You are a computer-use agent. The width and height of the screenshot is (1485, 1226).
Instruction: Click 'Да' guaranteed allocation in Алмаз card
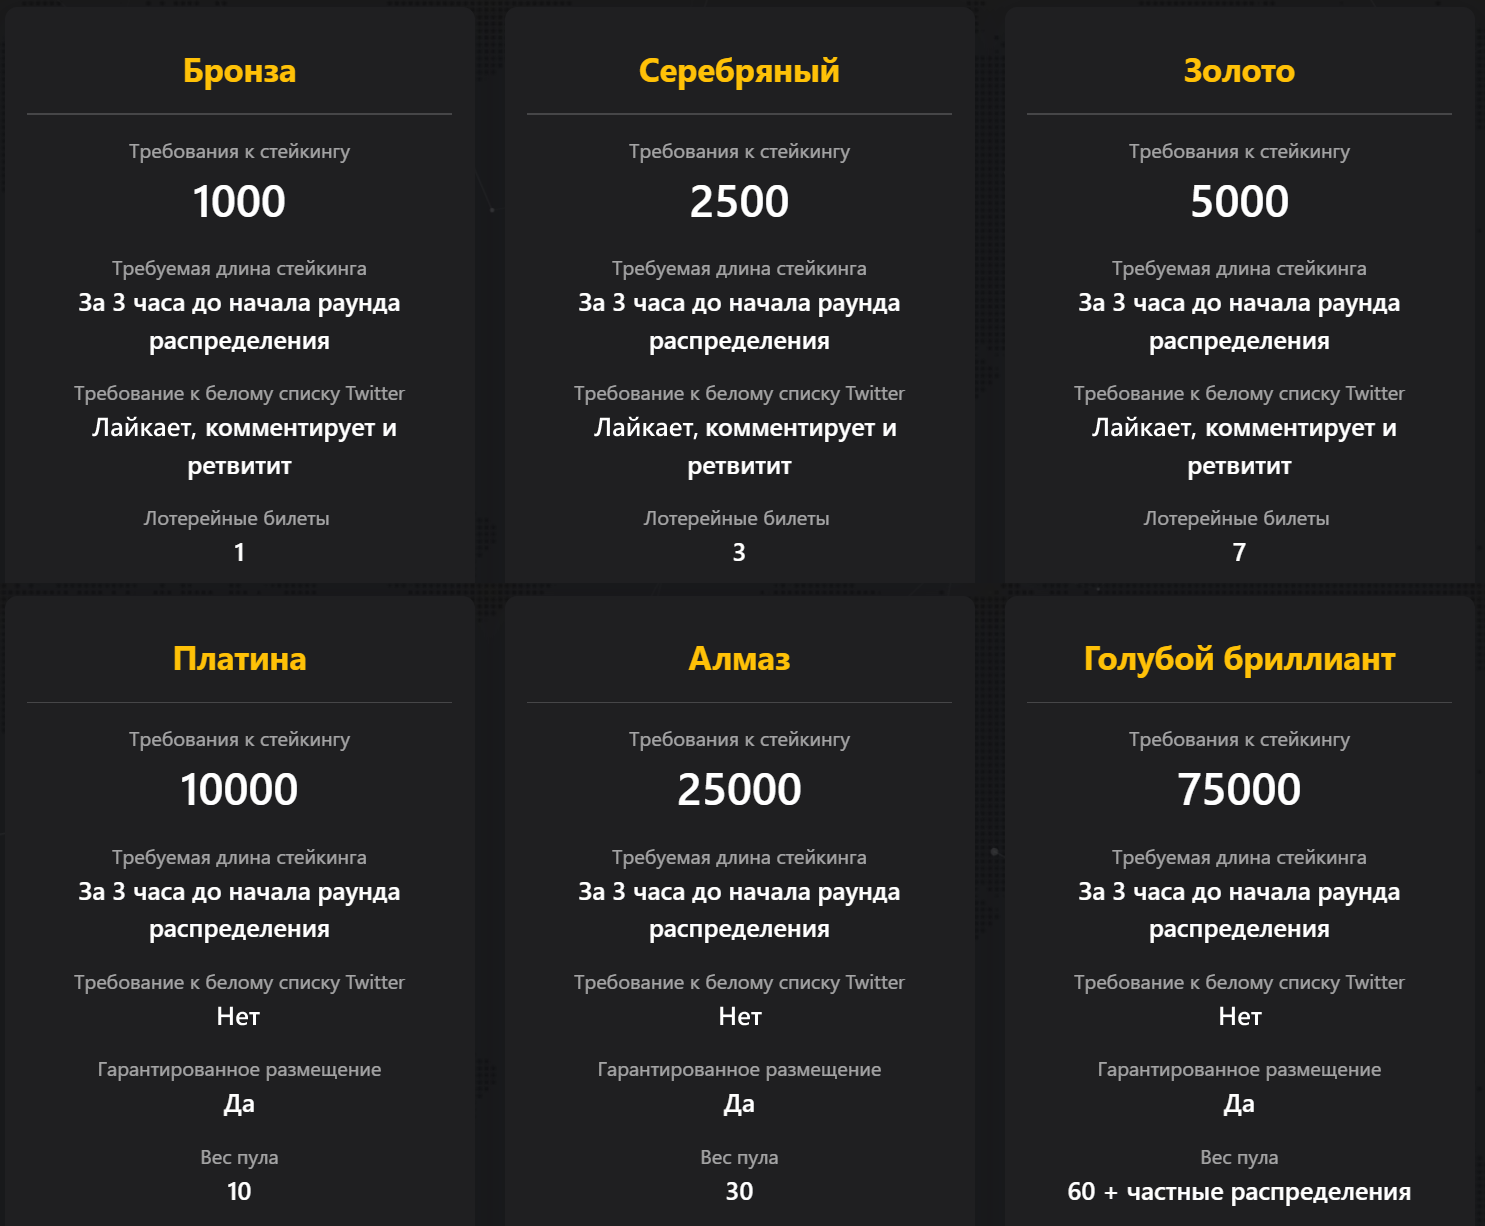click(x=739, y=1104)
